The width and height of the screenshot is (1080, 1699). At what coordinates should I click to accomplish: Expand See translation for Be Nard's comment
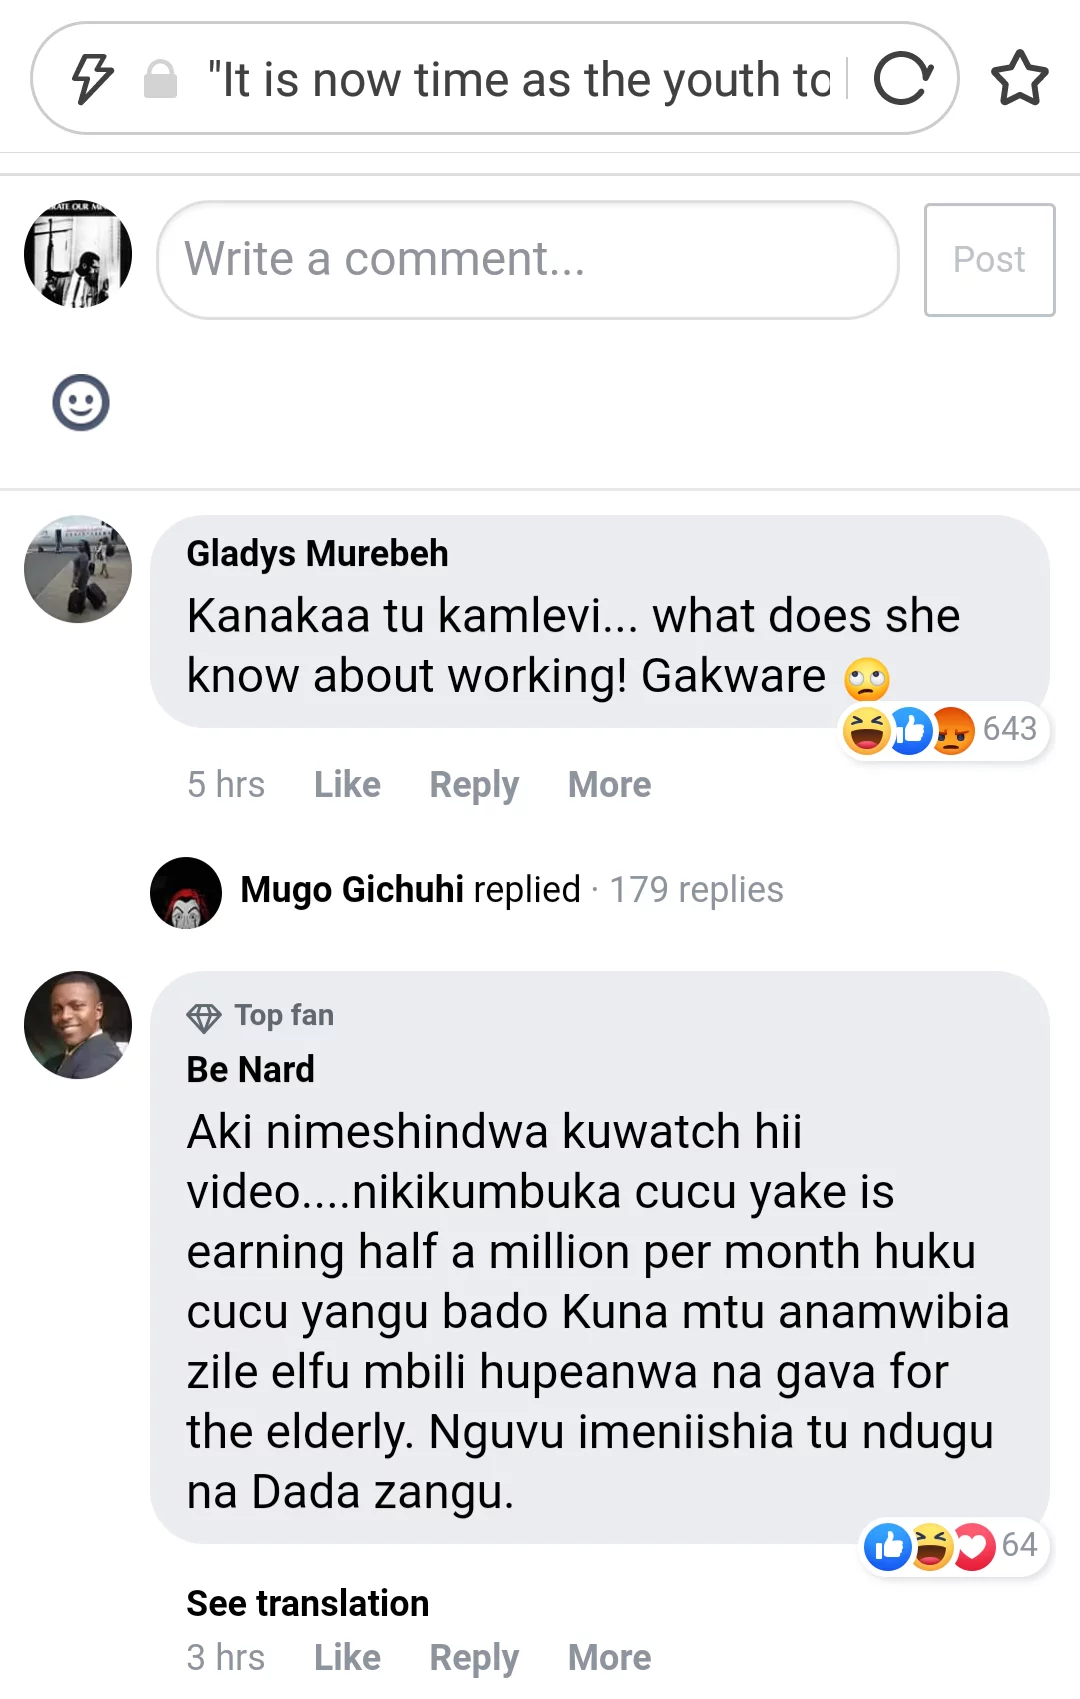[x=308, y=1603]
